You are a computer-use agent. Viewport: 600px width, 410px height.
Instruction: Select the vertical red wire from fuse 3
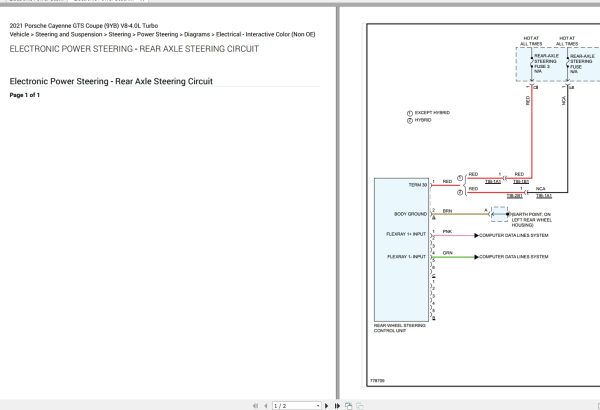coord(532,132)
